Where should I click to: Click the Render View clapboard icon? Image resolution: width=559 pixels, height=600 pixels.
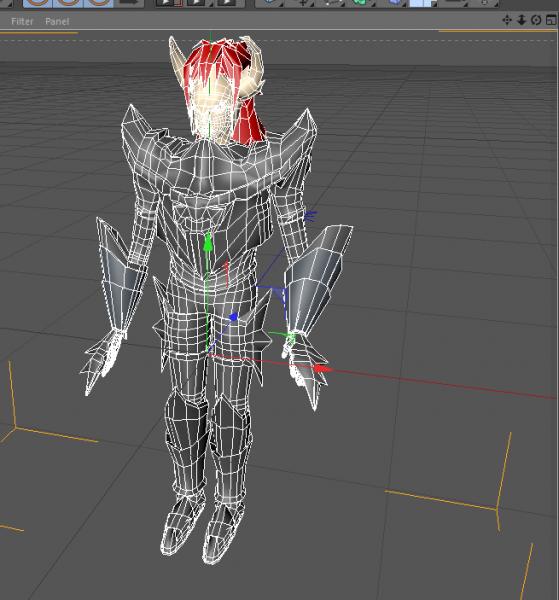click(165, 3)
